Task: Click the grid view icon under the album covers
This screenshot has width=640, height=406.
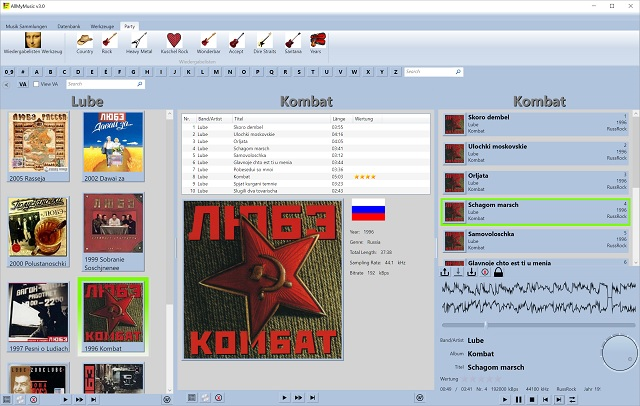Action: [x=7, y=399]
